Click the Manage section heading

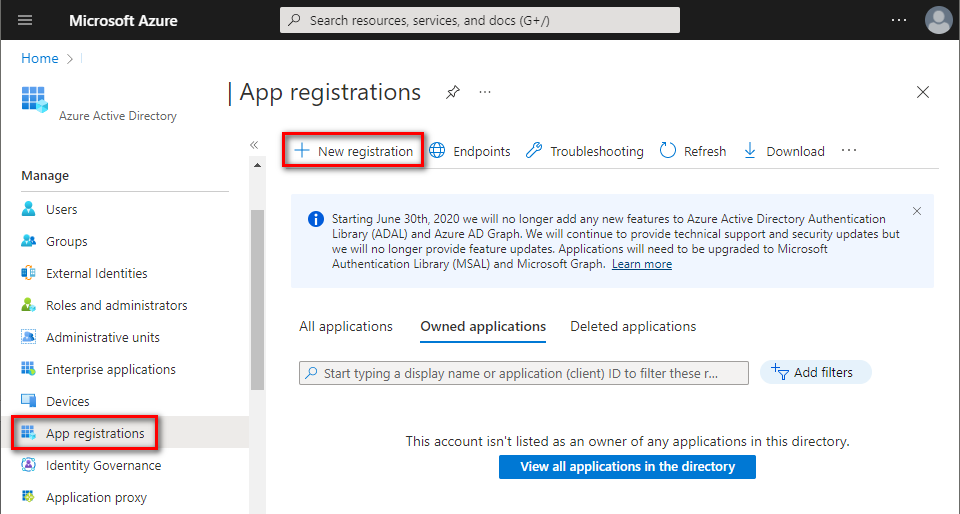[45, 176]
